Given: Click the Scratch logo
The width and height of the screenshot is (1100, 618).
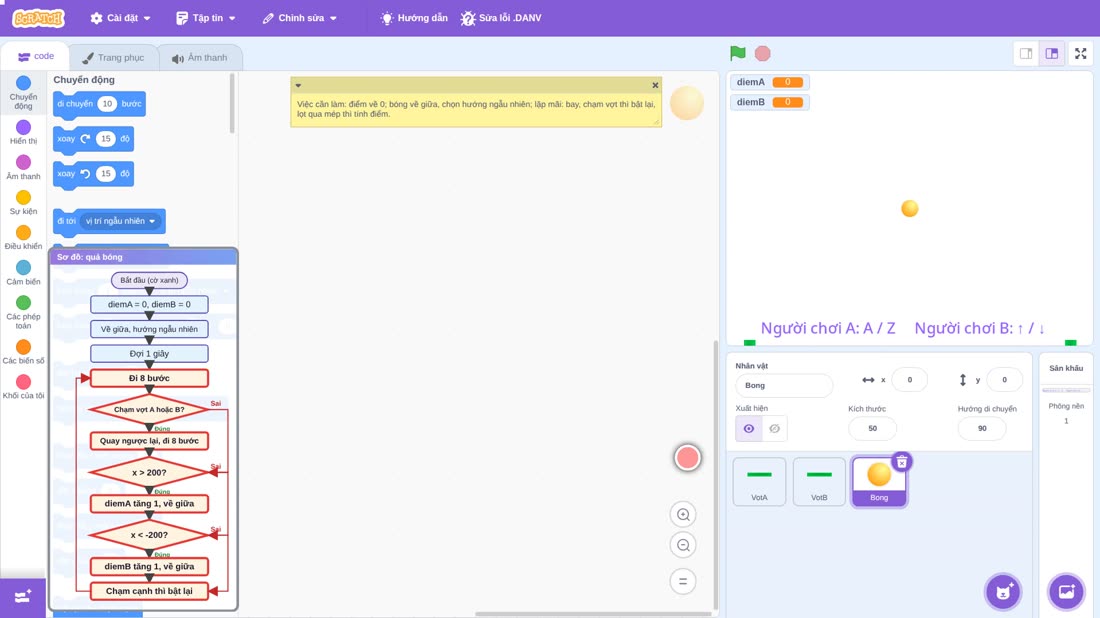Looking at the screenshot, I should pos(39,18).
